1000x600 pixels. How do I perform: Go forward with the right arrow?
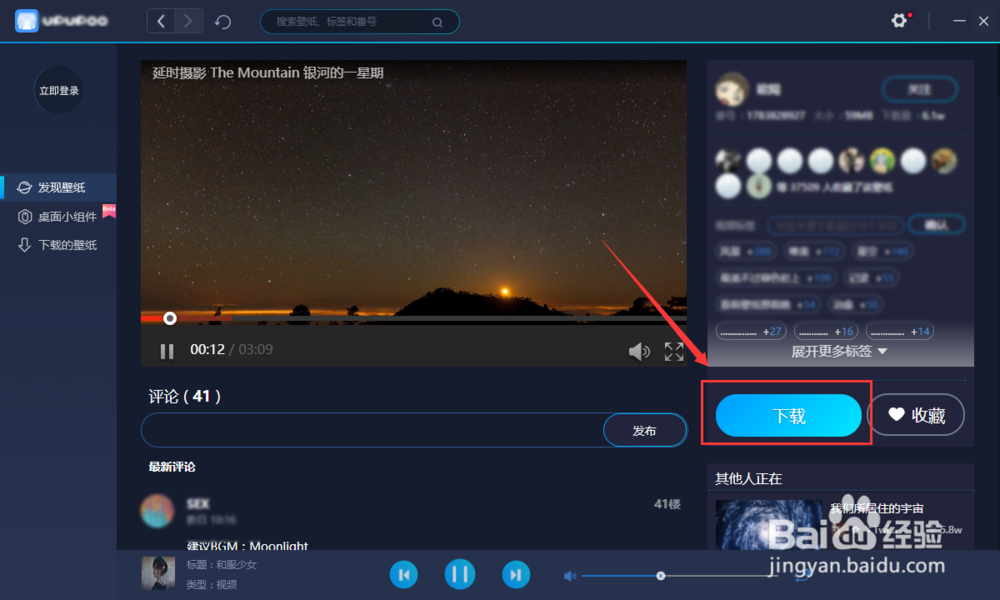188,21
